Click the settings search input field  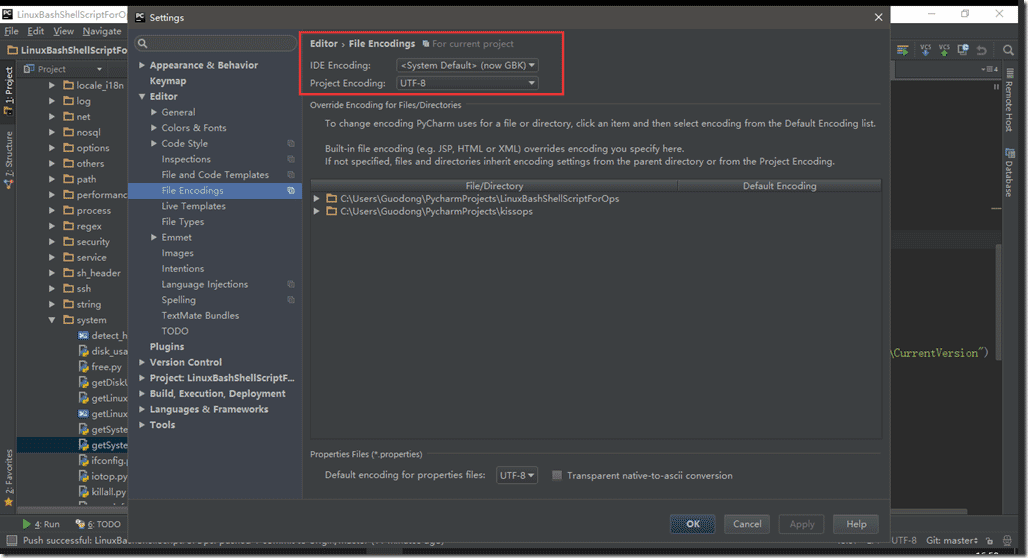(216, 43)
